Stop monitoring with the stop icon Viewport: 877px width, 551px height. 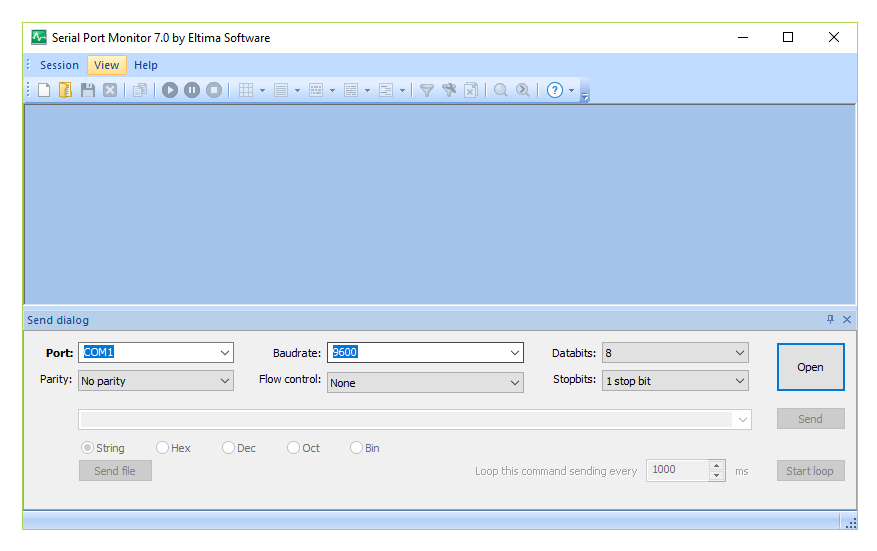(214, 90)
